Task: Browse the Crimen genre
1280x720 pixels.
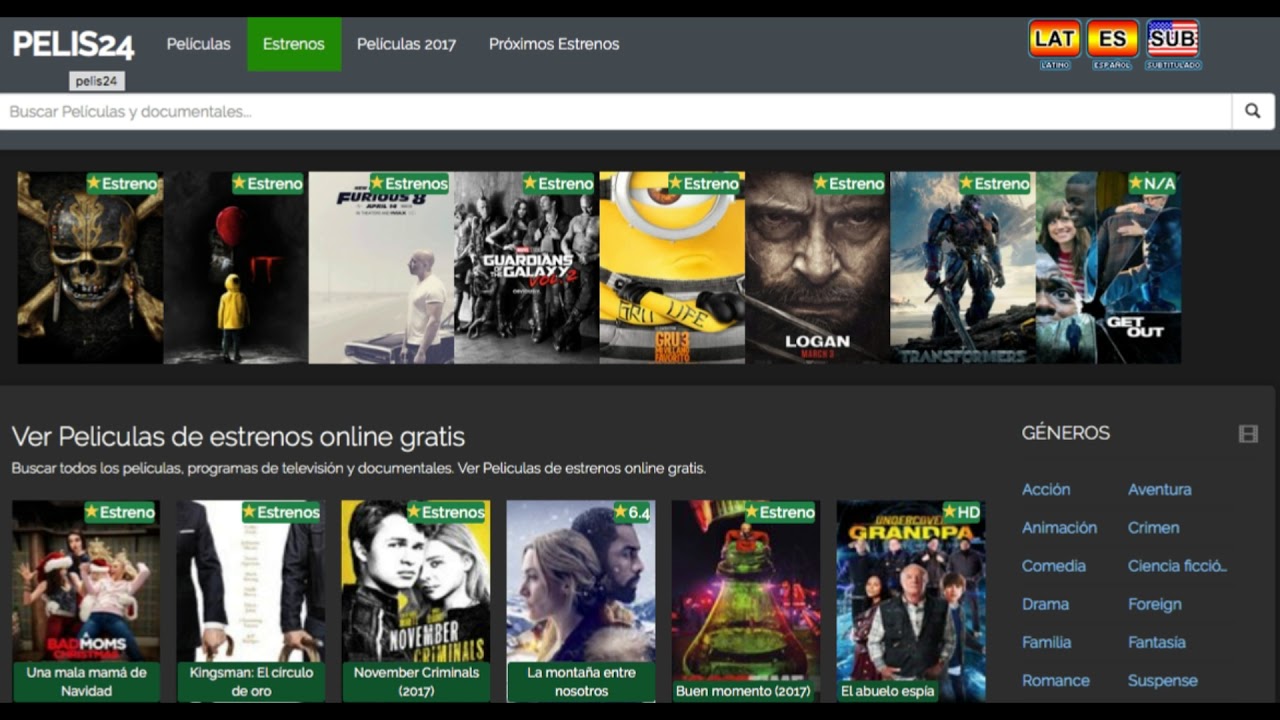Action: tap(1154, 527)
